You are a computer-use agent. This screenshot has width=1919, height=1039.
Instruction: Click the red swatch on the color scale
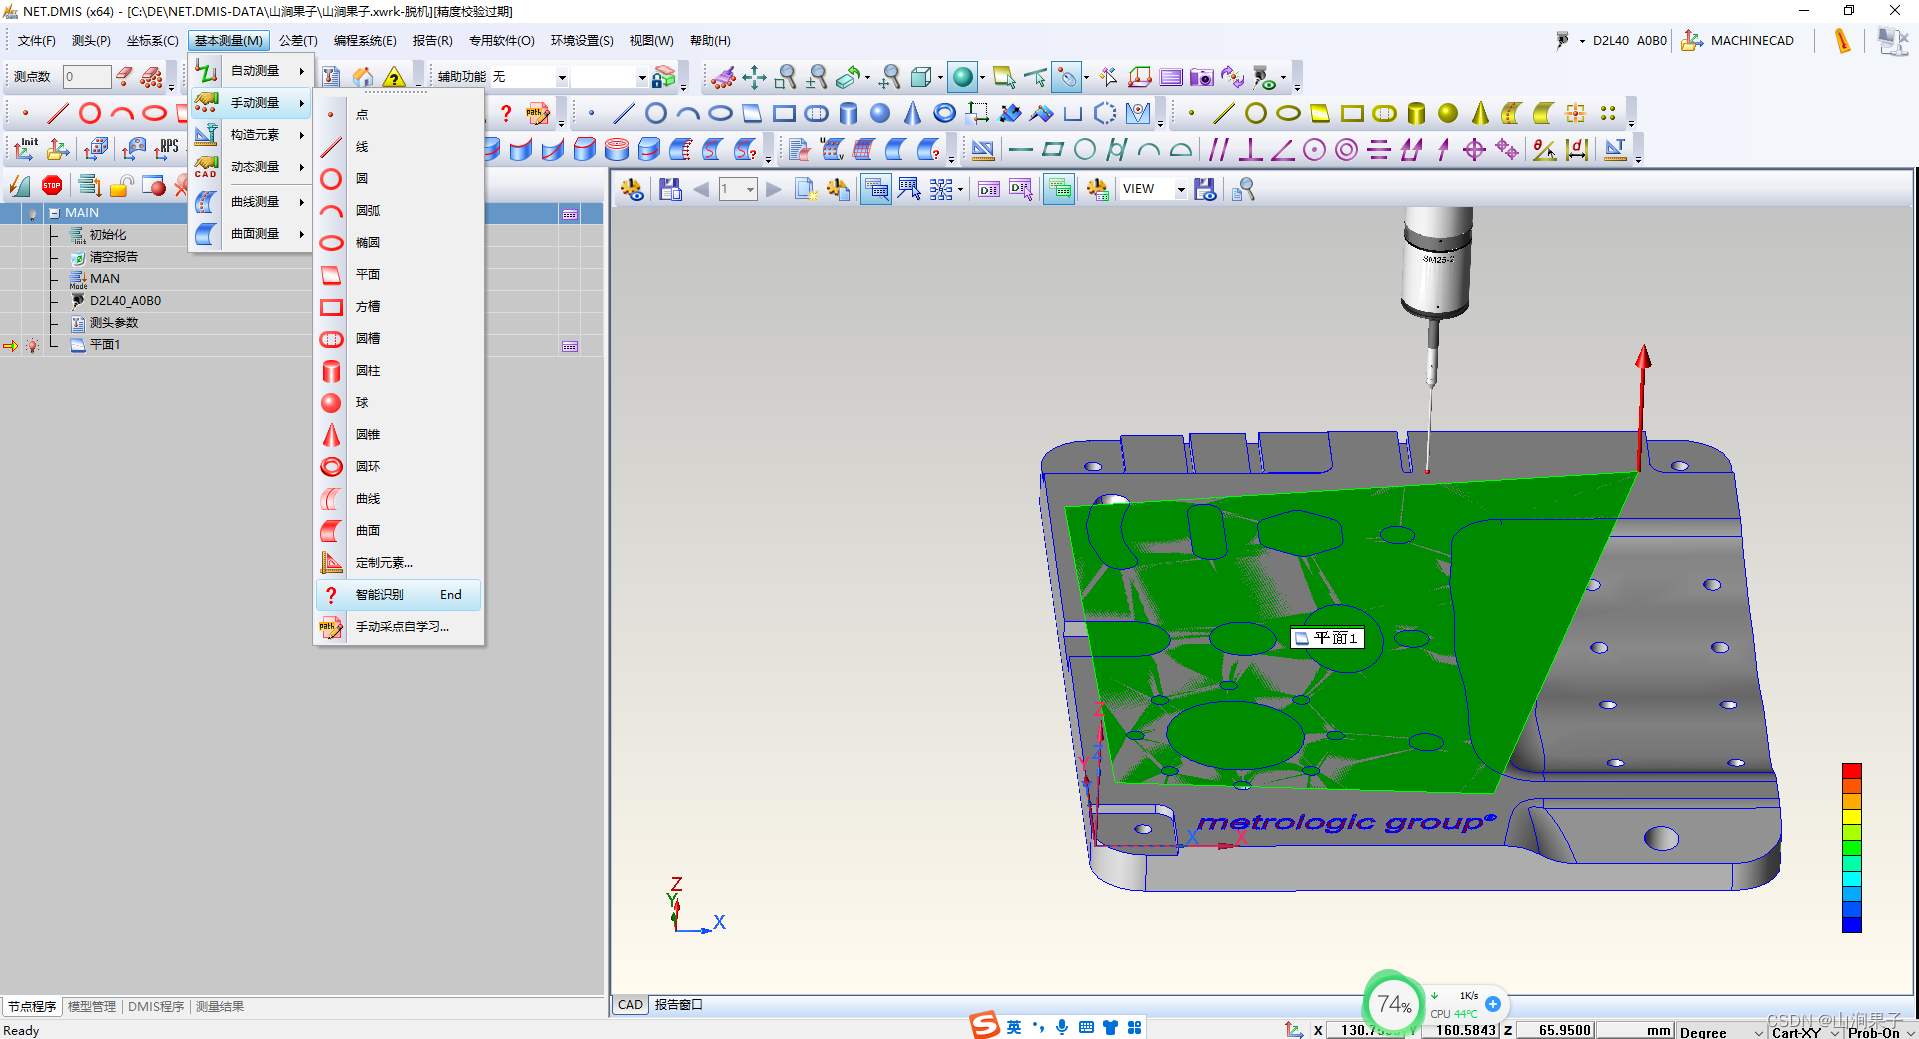[x=1851, y=771]
